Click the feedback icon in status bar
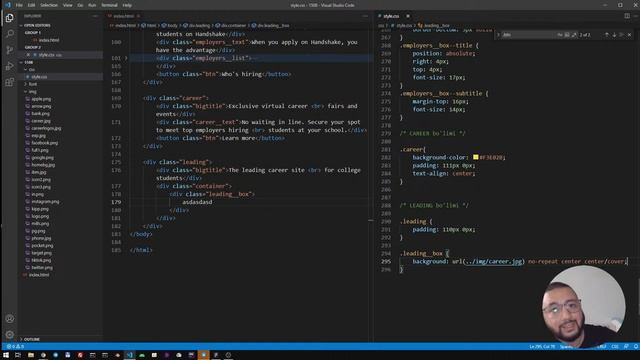 pyautogui.click(x=626, y=347)
